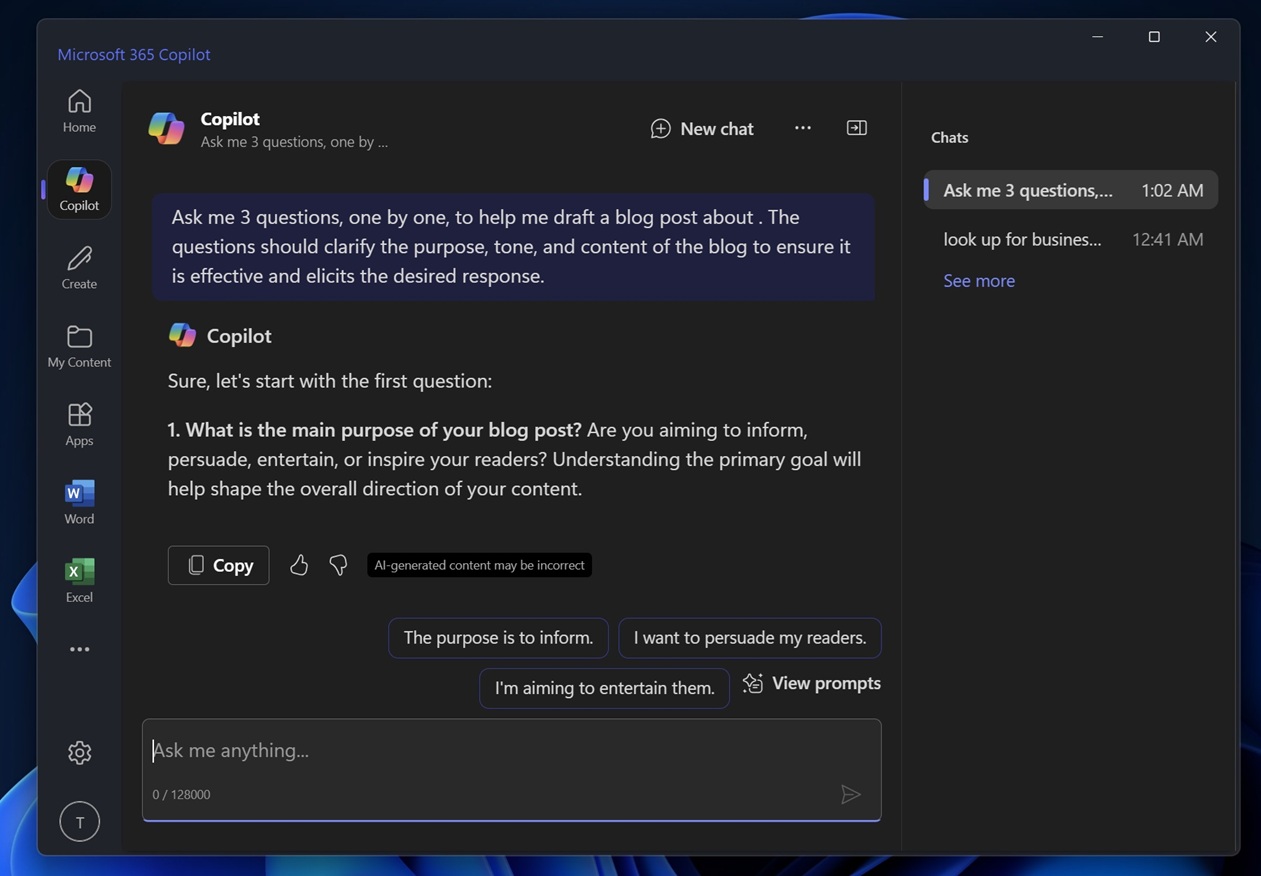The image size is (1261, 876).
Task: Select the 'look up for busines...' chat
Action: pos(1022,239)
